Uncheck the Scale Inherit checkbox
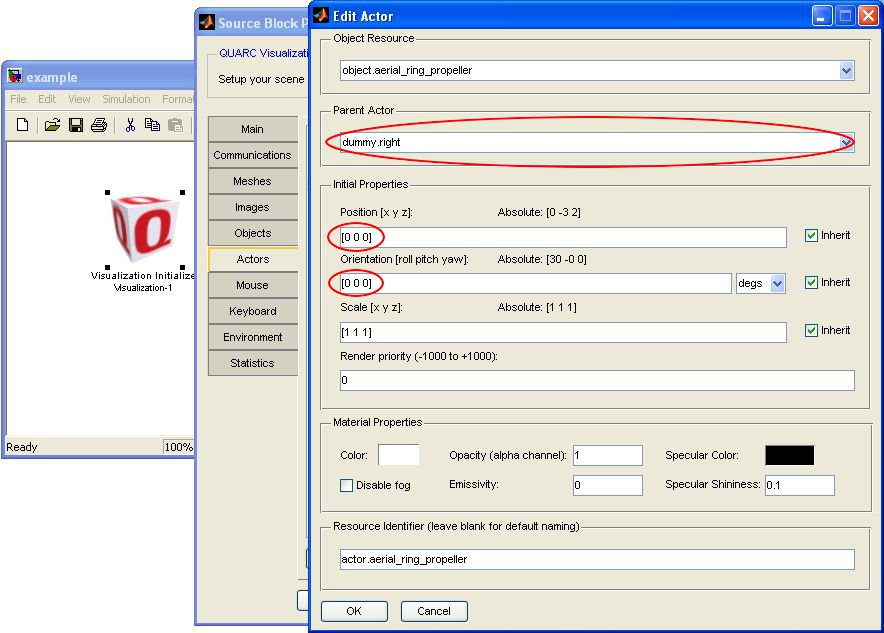Screen dimensions: 884x633 811,331
